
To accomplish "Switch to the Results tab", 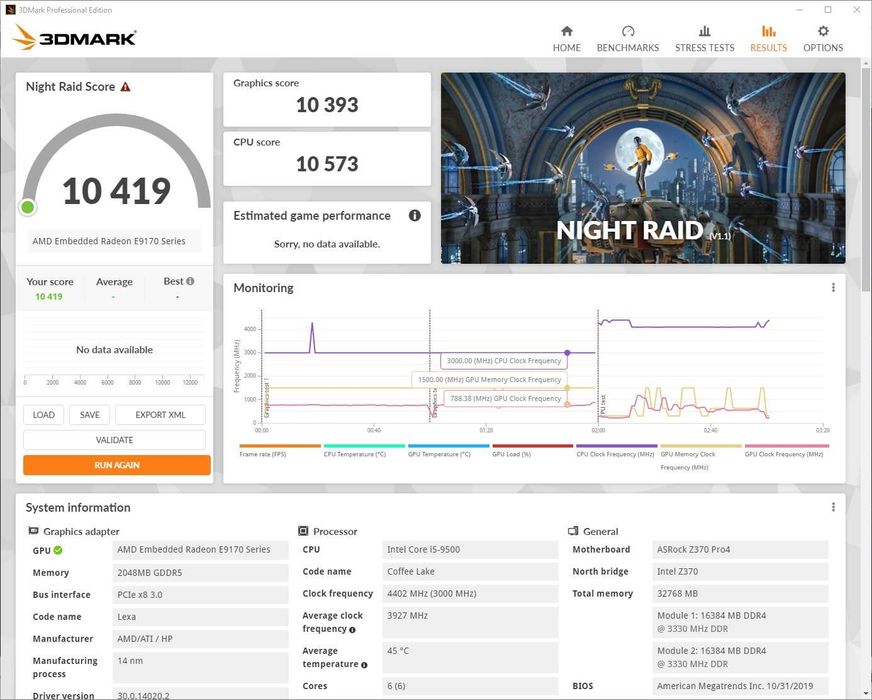I will pyautogui.click(x=769, y=39).
